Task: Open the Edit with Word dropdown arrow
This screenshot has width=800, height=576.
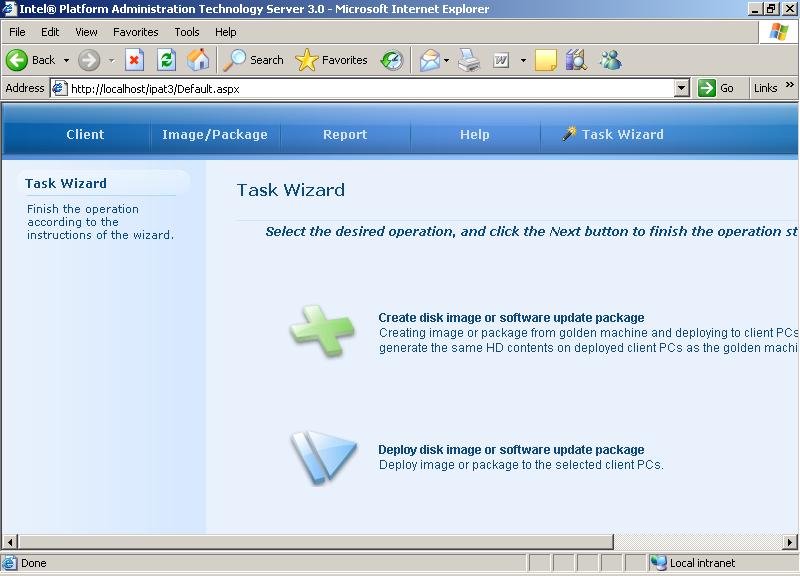Action: point(523,60)
